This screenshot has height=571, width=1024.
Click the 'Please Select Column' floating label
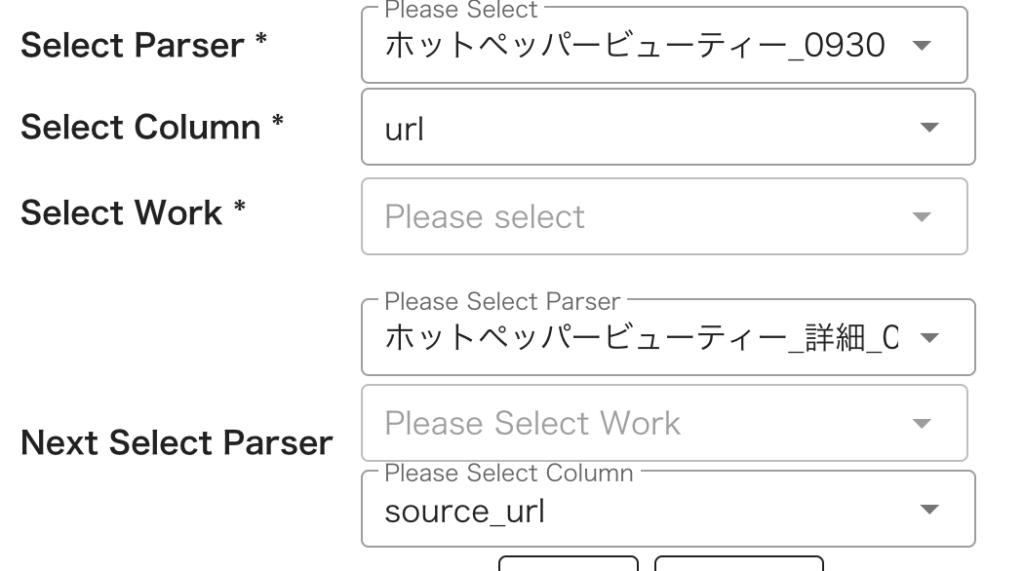(509, 472)
